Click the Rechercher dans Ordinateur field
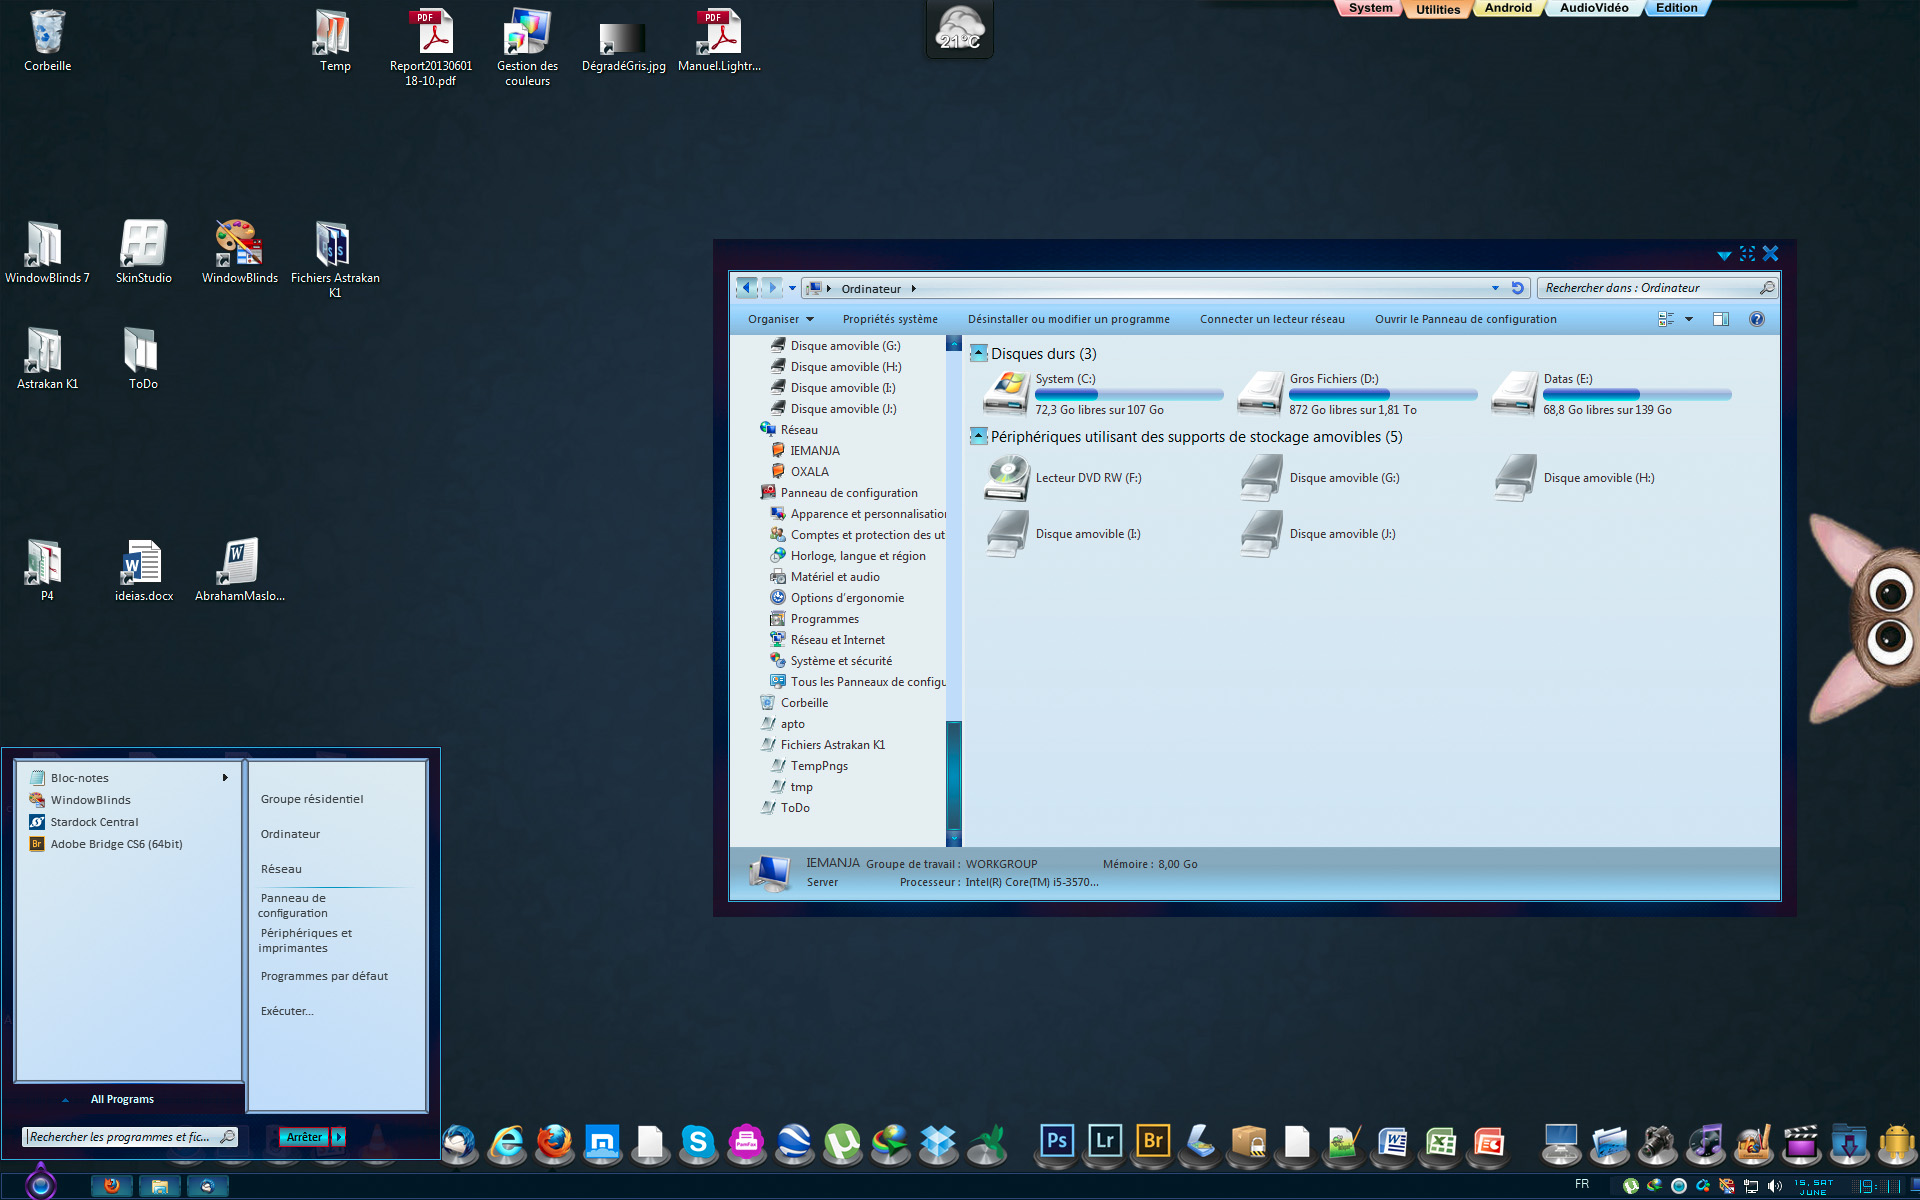Image resolution: width=1920 pixels, height=1200 pixels. [x=1657, y=288]
